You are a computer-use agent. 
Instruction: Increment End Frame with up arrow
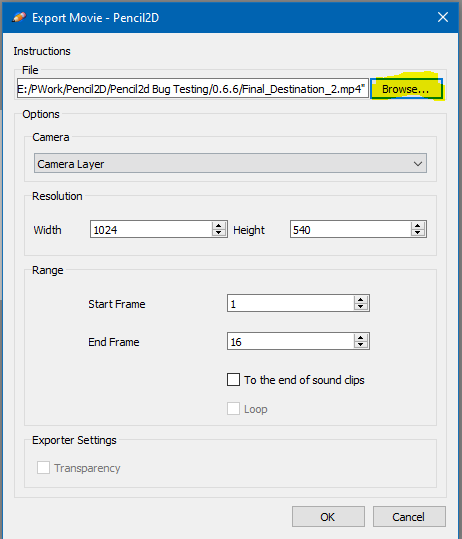(x=361, y=338)
